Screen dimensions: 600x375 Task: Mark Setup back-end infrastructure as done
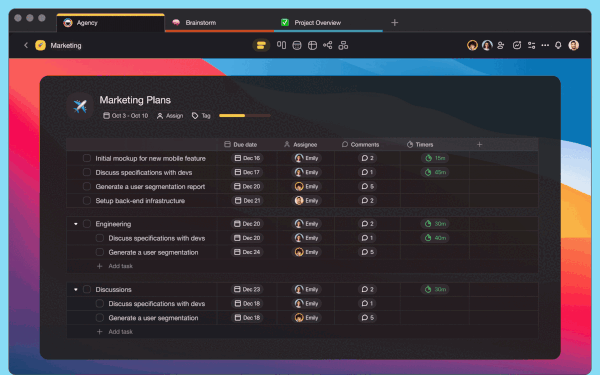point(87,201)
